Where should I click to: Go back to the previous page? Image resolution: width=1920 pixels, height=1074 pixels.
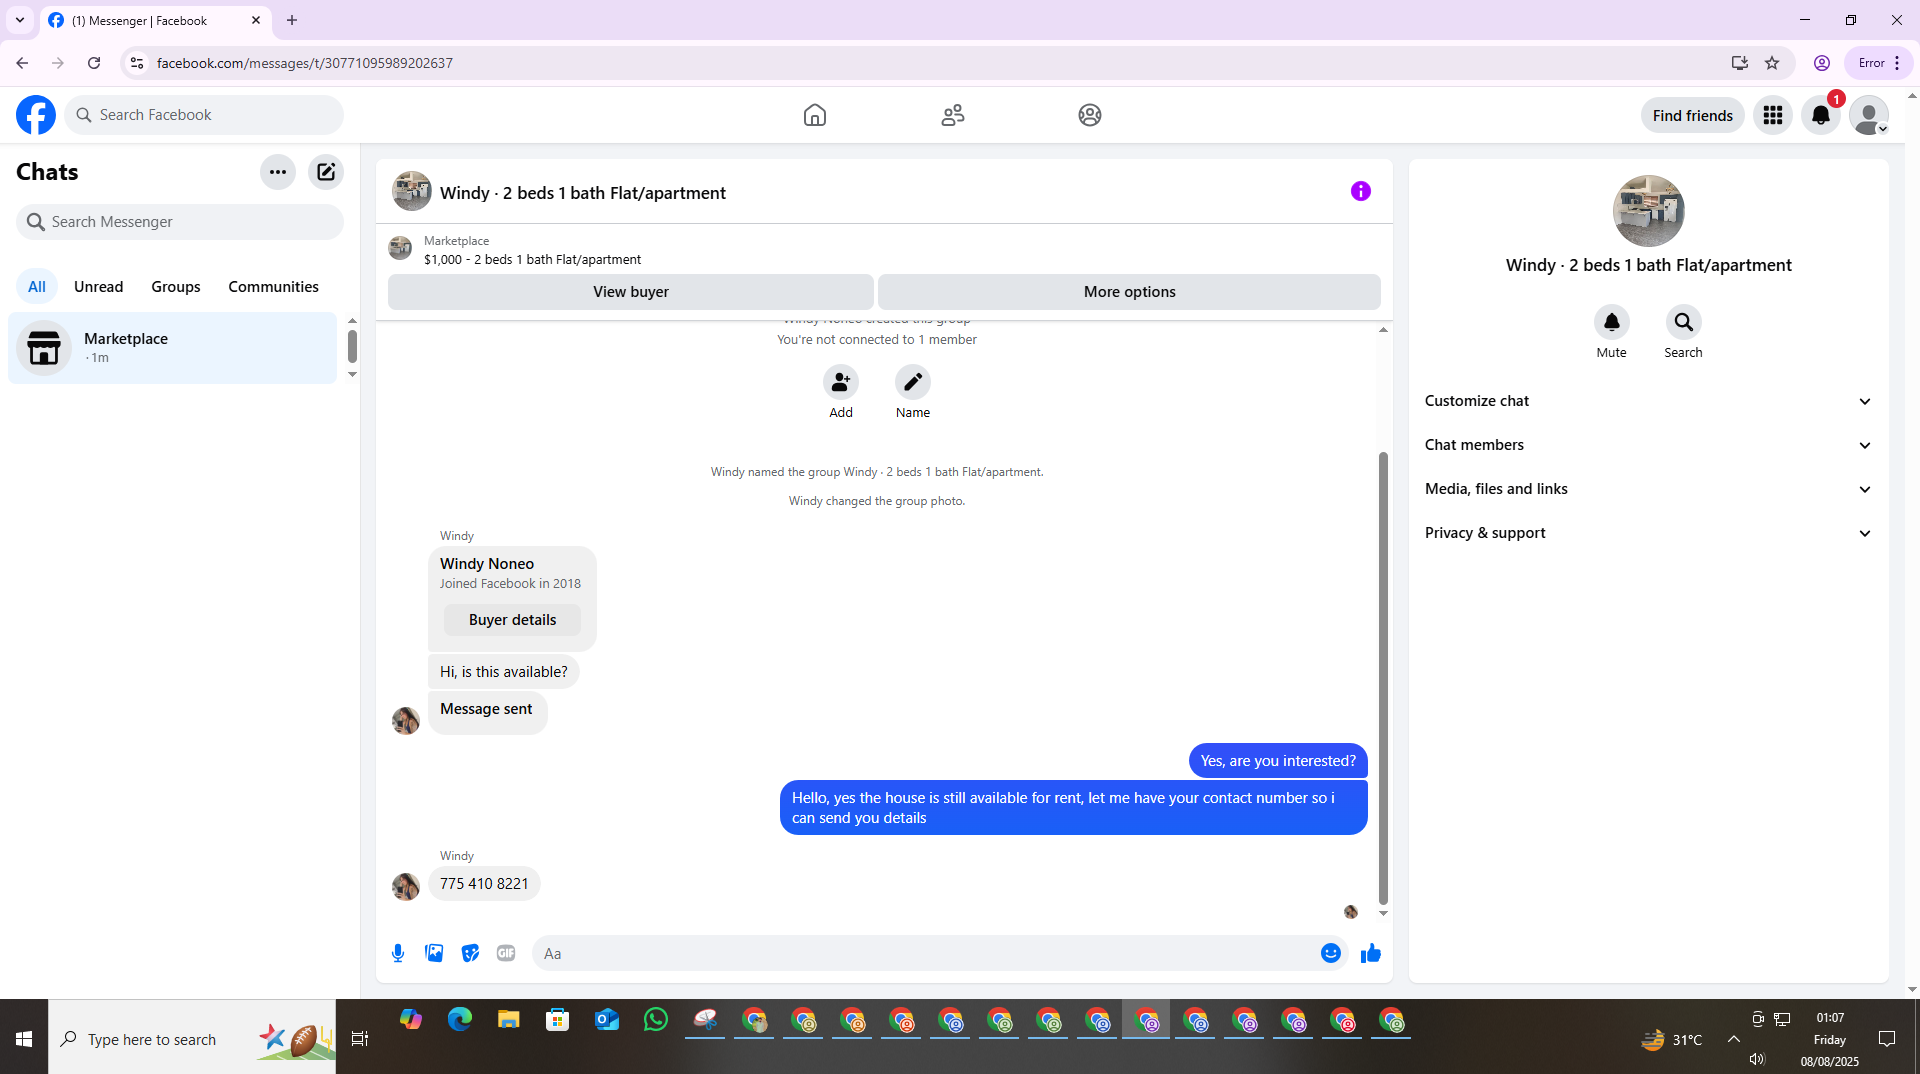(x=22, y=63)
